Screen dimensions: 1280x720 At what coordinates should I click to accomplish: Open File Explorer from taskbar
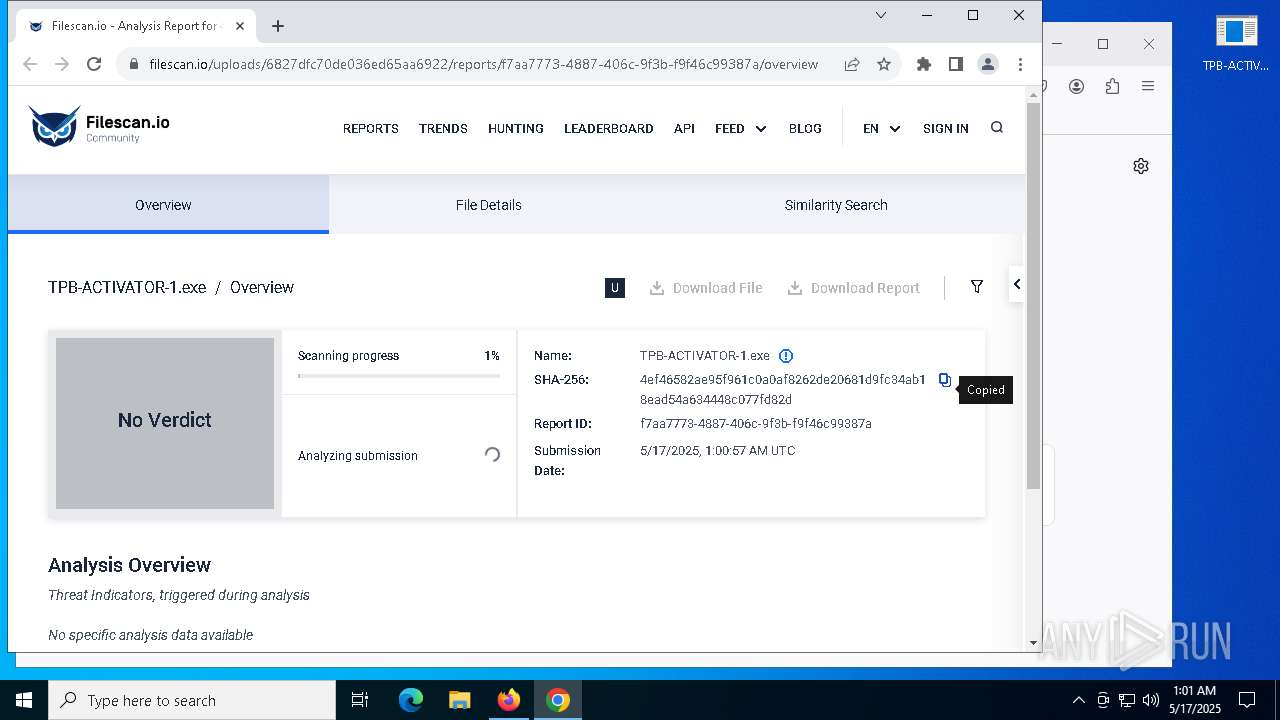click(459, 700)
